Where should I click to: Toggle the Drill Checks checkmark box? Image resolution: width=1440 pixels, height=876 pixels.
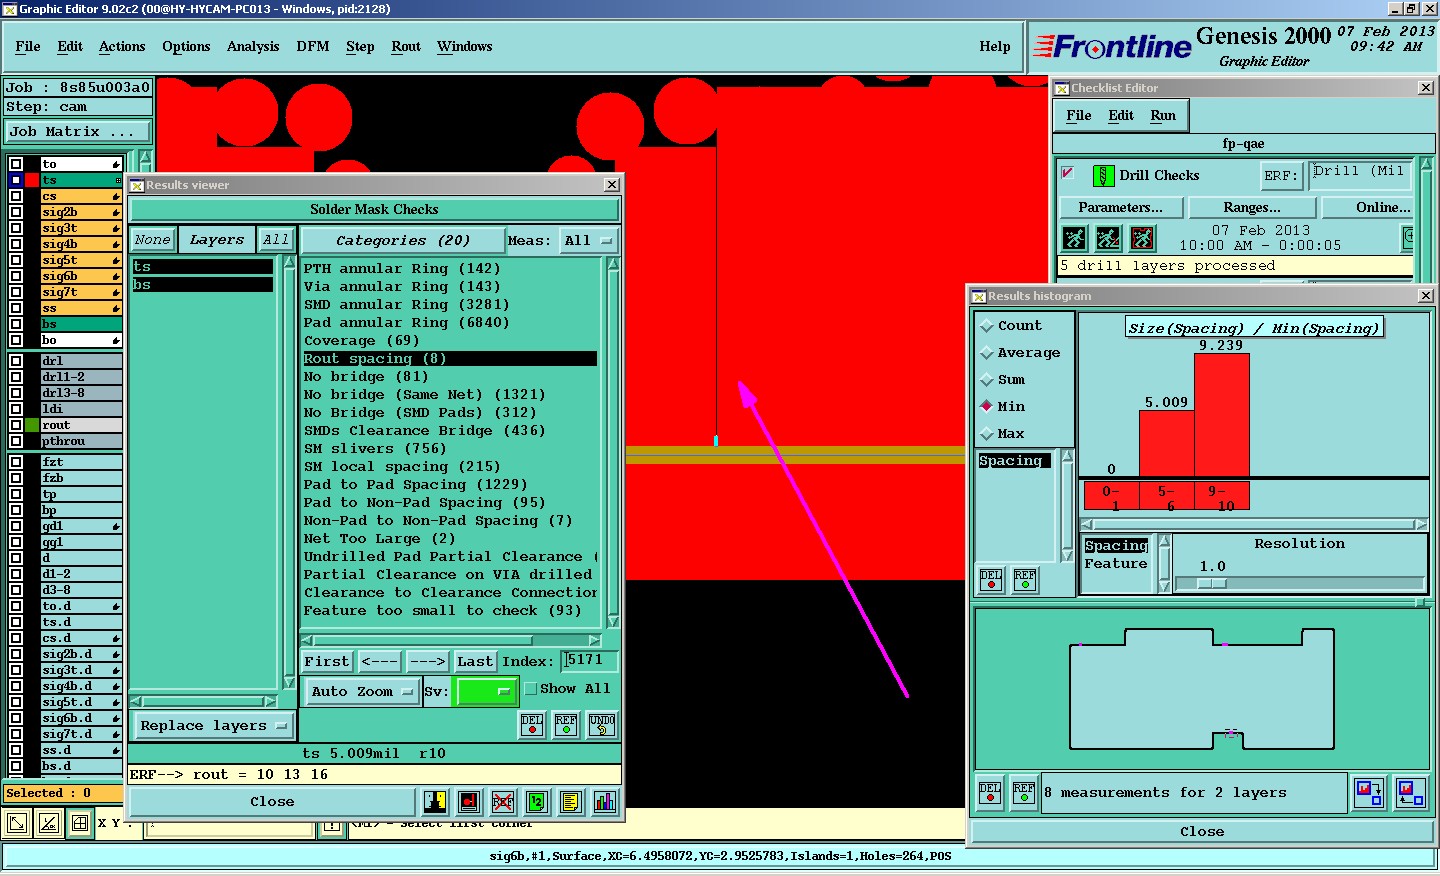click(x=1068, y=173)
